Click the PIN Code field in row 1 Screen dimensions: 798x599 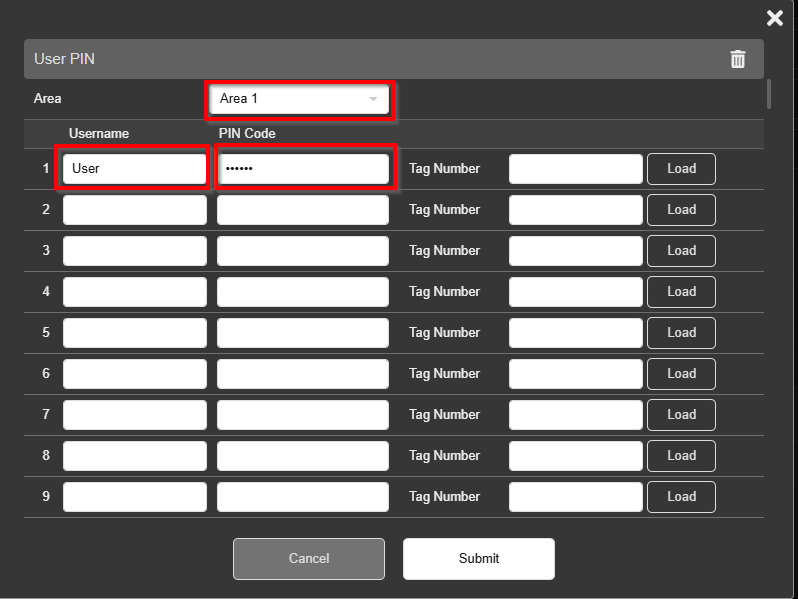pyautogui.click(x=303, y=169)
